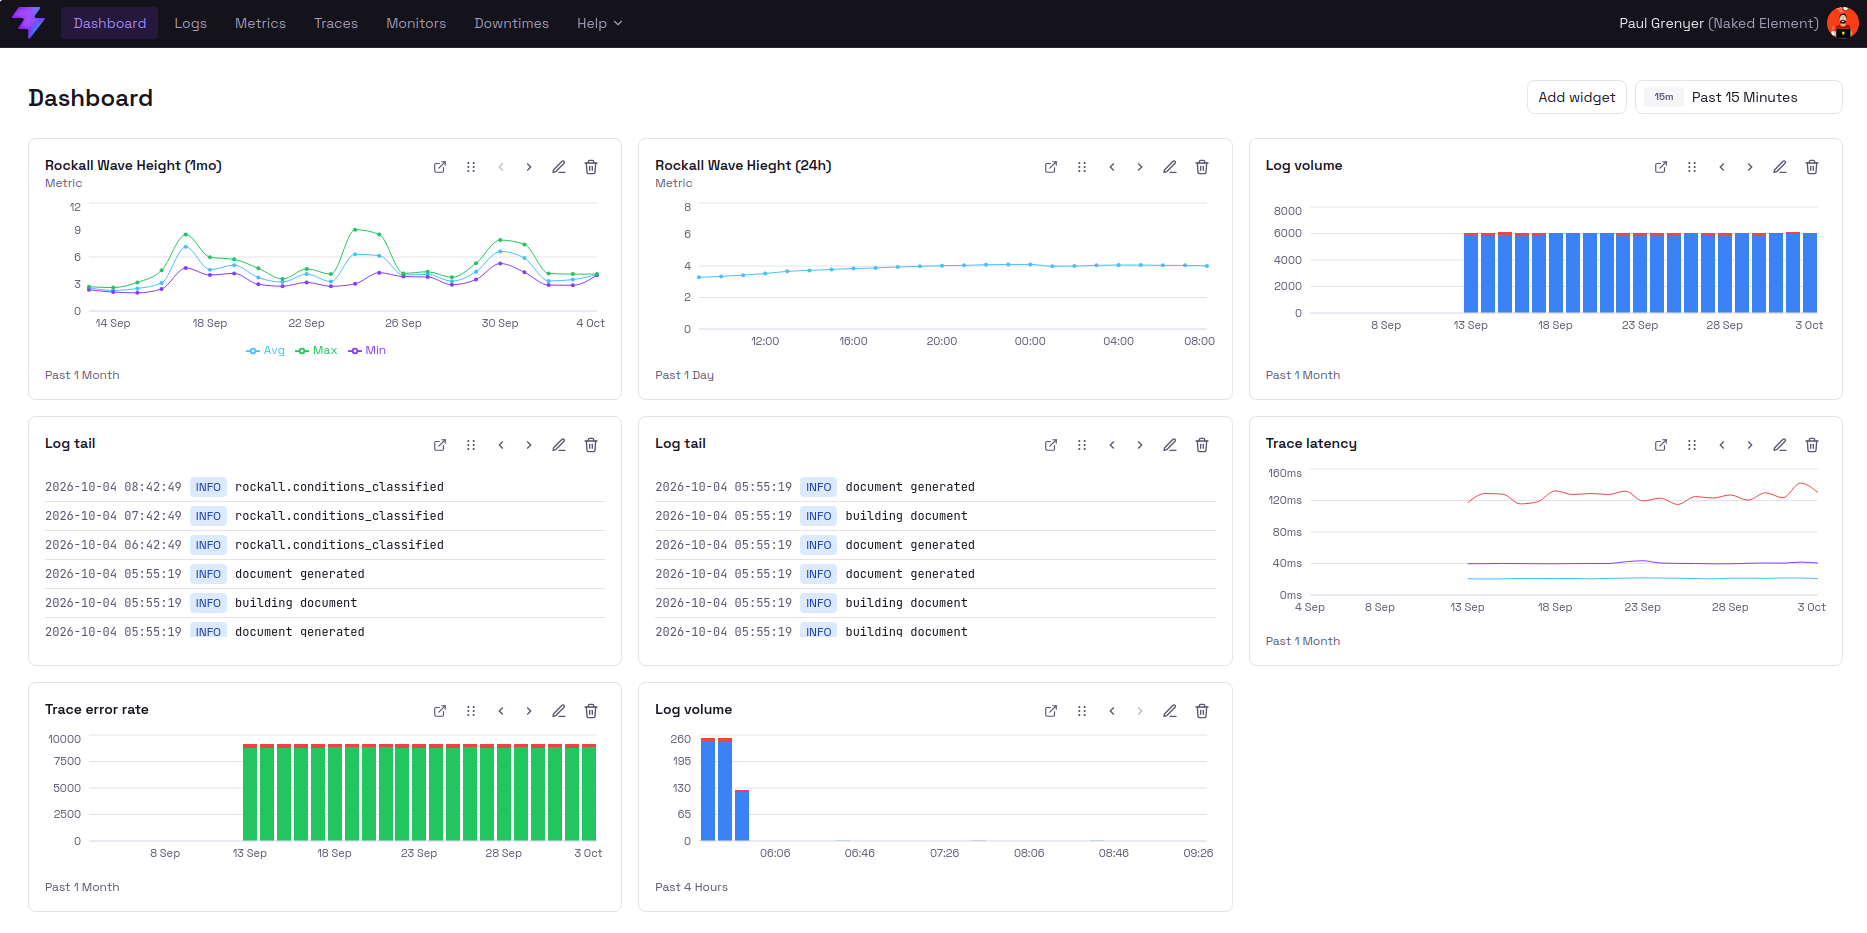This screenshot has width=1867, height=933.
Task: Edit the Rockall Wave Hieght (24h) widget
Action: click(1170, 167)
